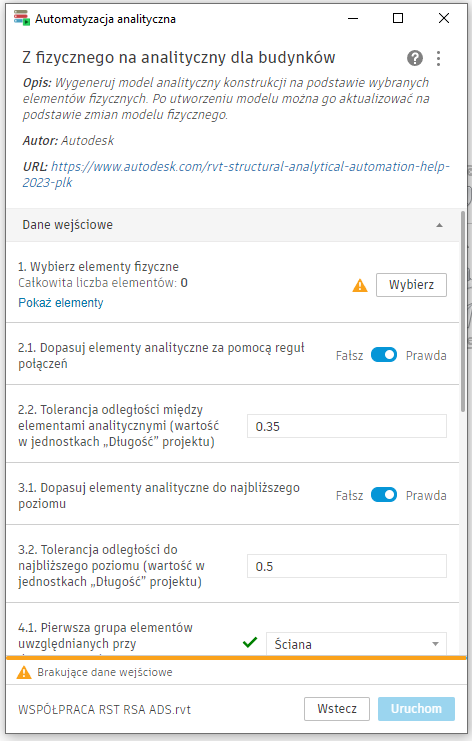Click the Wstecz button
This screenshot has width=472, height=741.
[337, 709]
